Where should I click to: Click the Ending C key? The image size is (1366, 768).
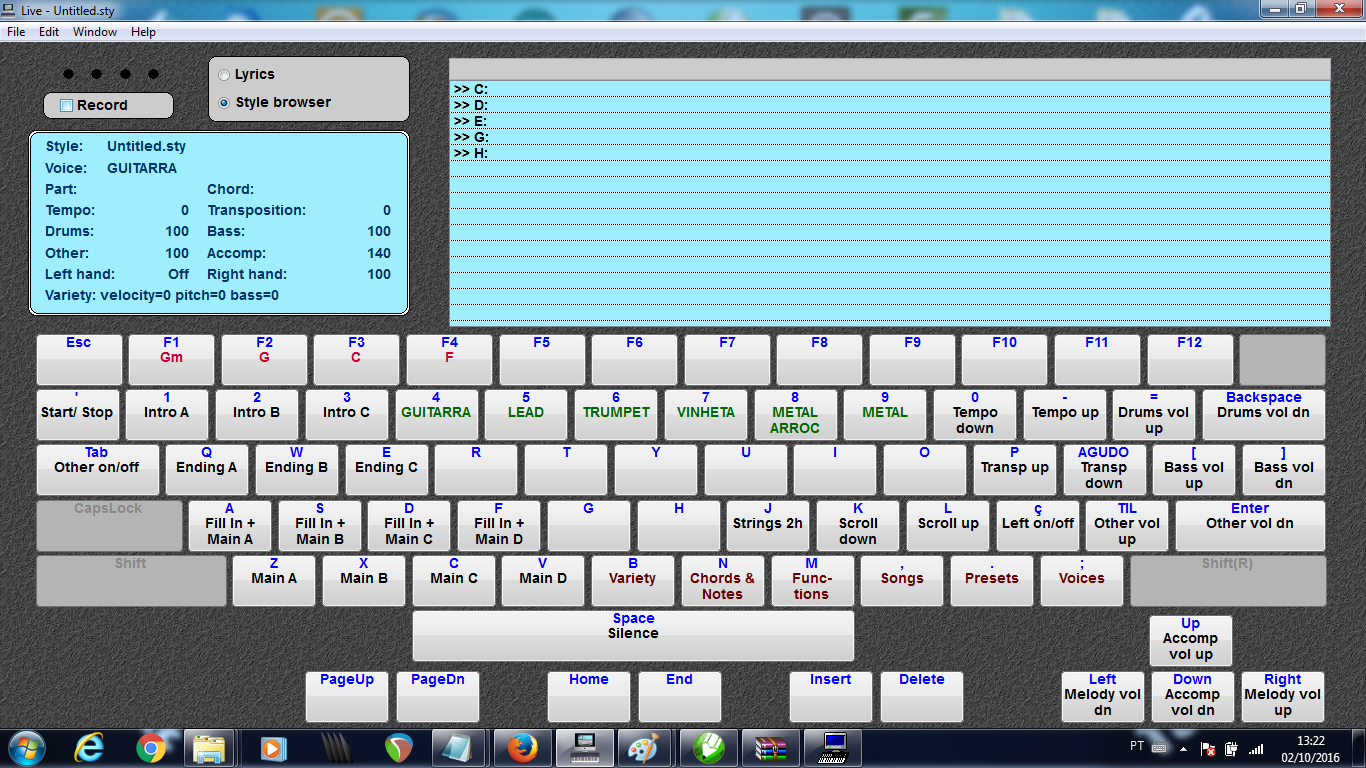coord(386,470)
